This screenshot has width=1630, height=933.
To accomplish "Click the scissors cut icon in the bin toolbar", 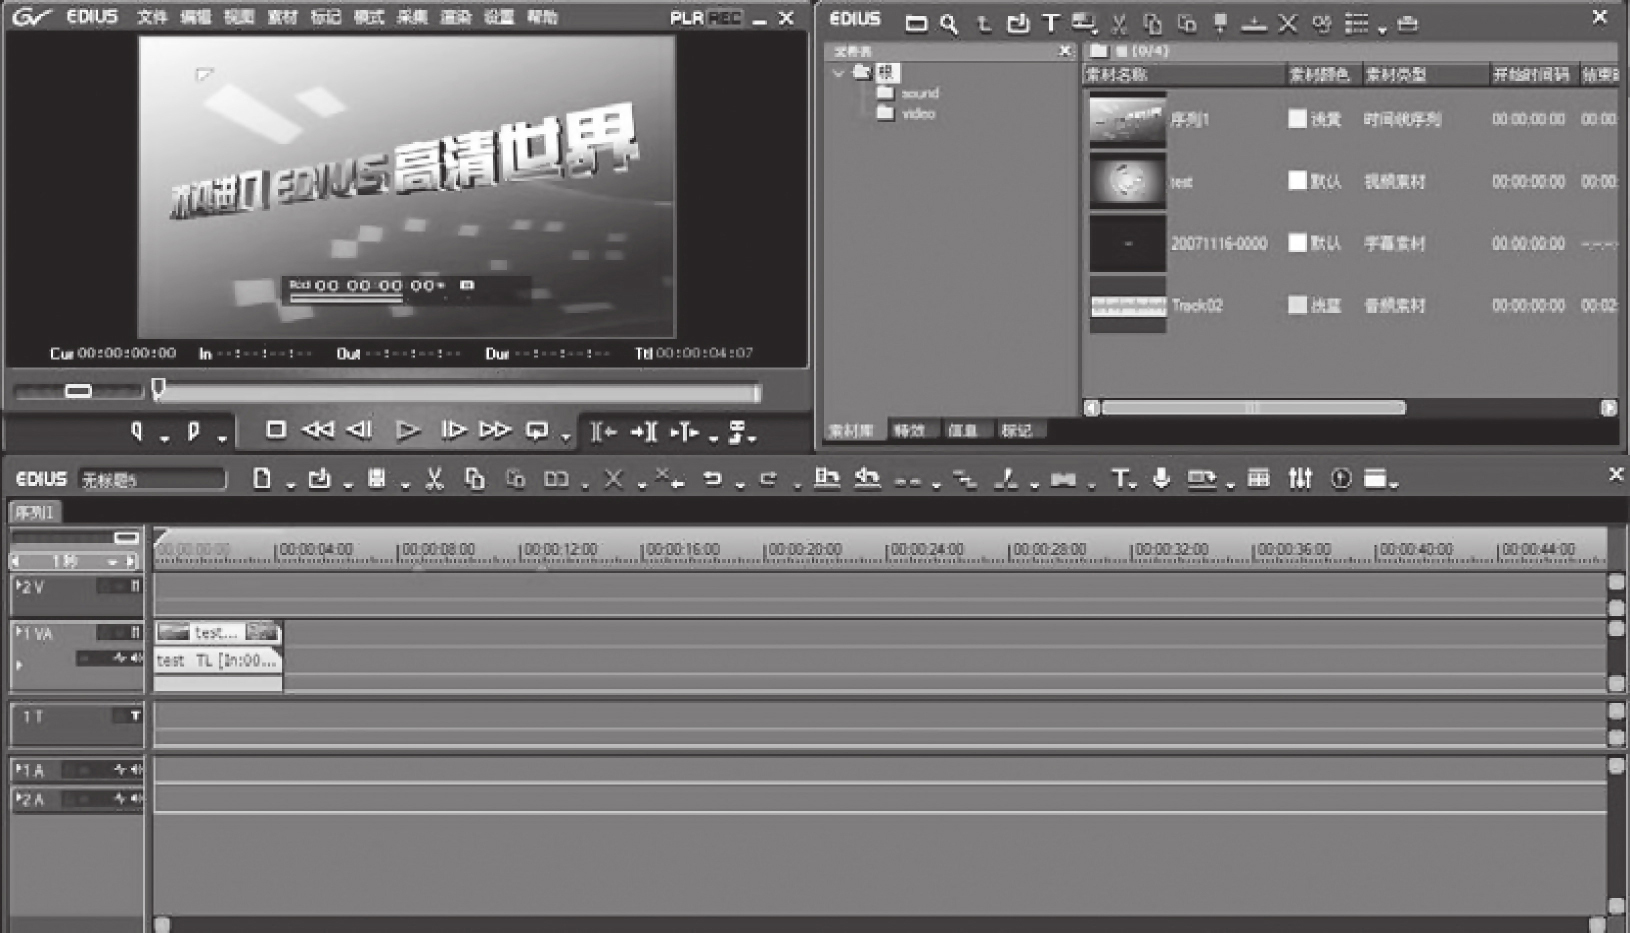I will (1119, 24).
